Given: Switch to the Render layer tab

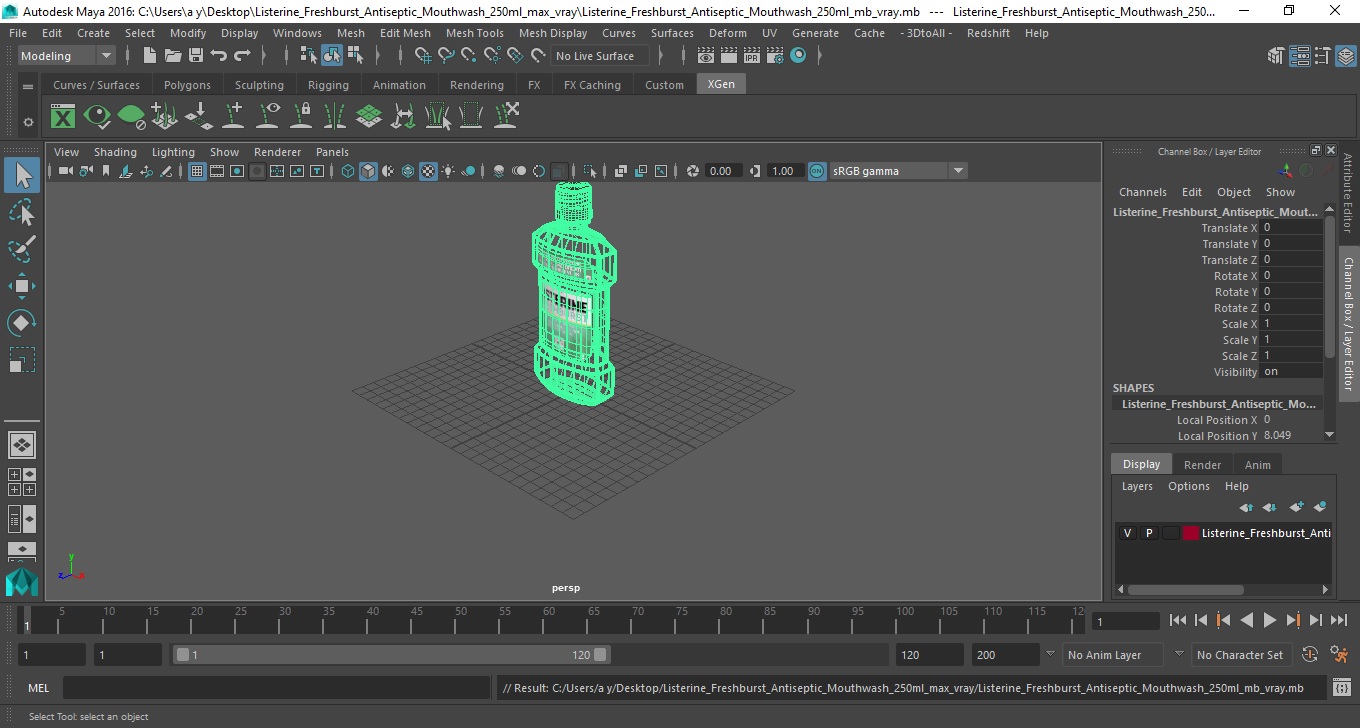Looking at the screenshot, I should [1202, 465].
